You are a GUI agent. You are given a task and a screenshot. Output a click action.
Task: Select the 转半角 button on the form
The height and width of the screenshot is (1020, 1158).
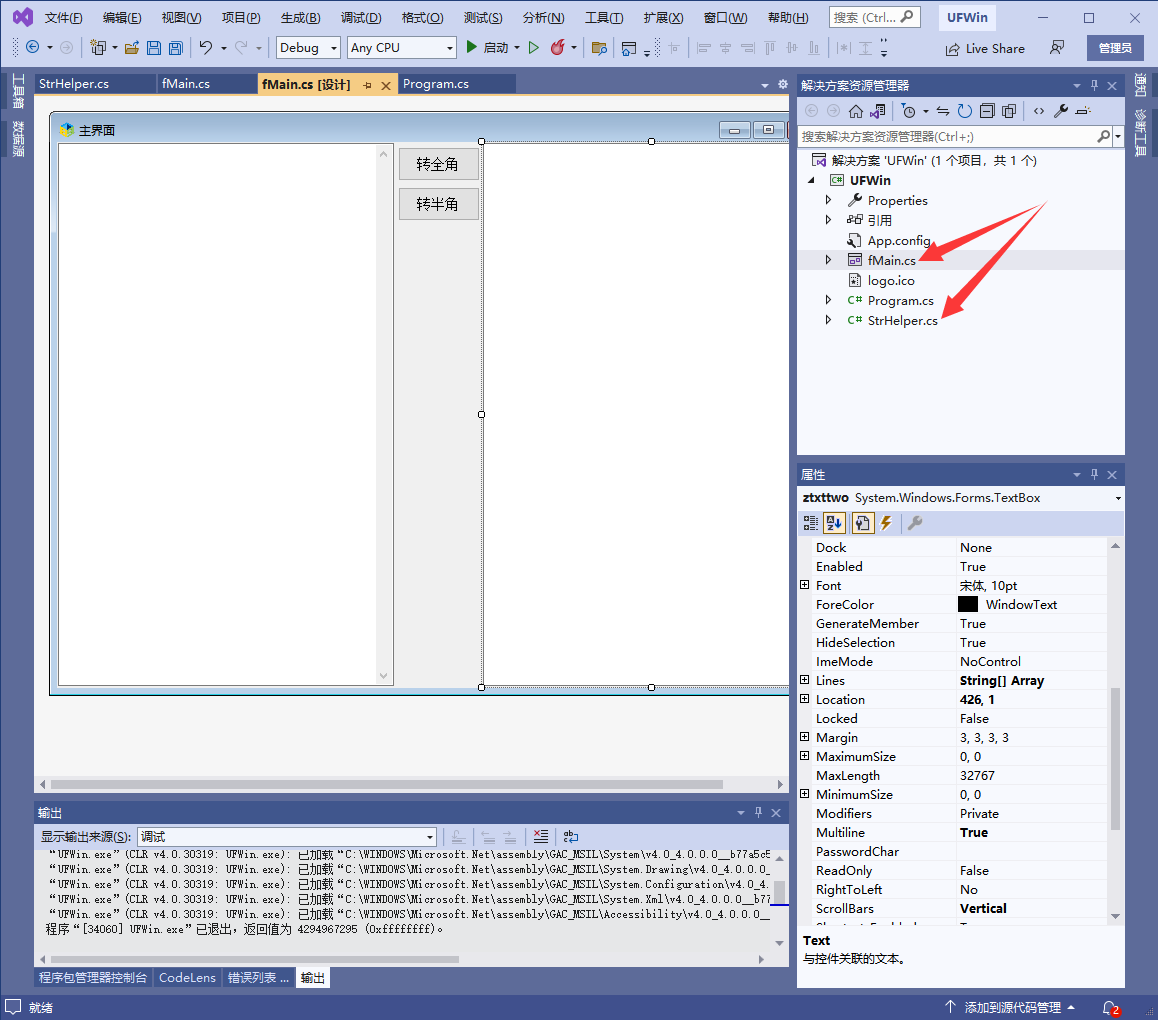point(438,204)
